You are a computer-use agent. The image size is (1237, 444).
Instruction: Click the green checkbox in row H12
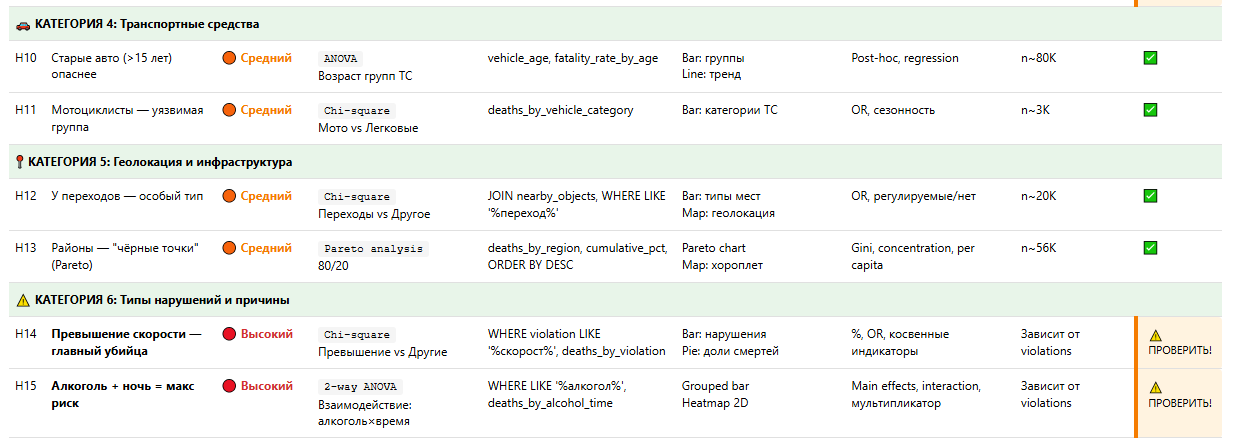point(1150,196)
